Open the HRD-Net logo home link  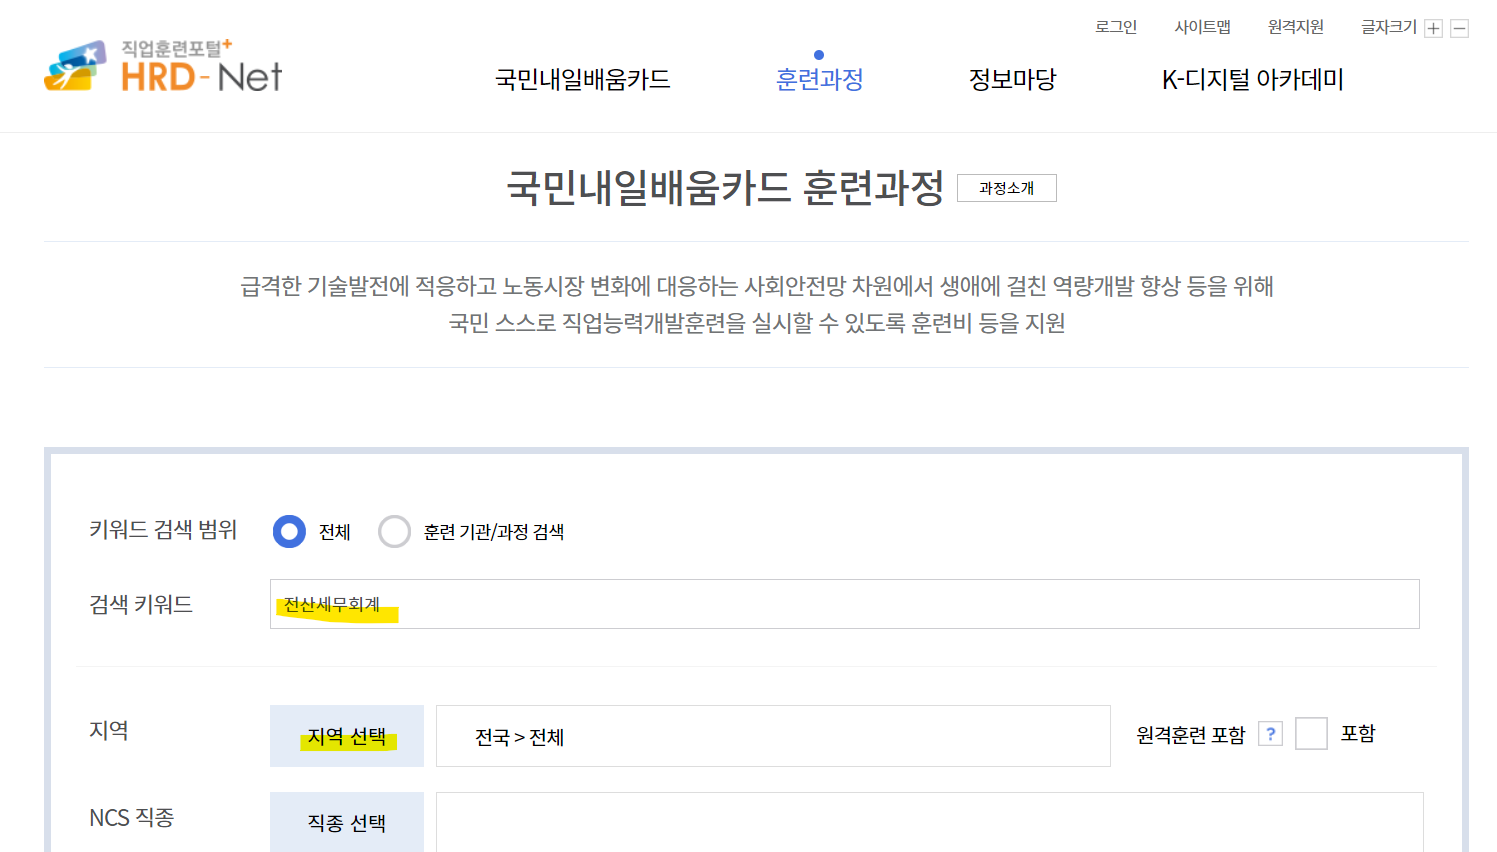[x=163, y=67]
